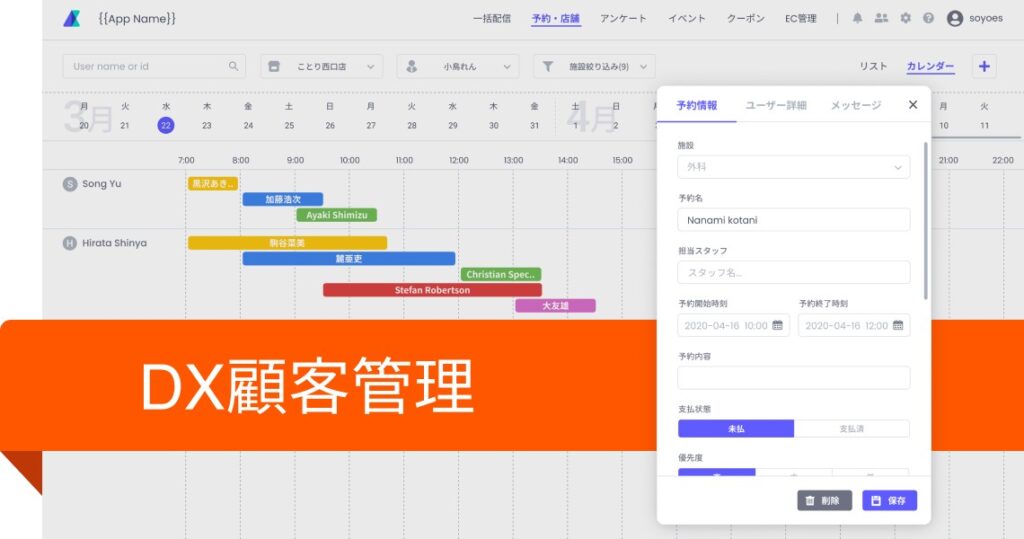Viewport: 1024px width, 539px height.
Task: Open アンケート menu
Action: (x=623, y=18)
